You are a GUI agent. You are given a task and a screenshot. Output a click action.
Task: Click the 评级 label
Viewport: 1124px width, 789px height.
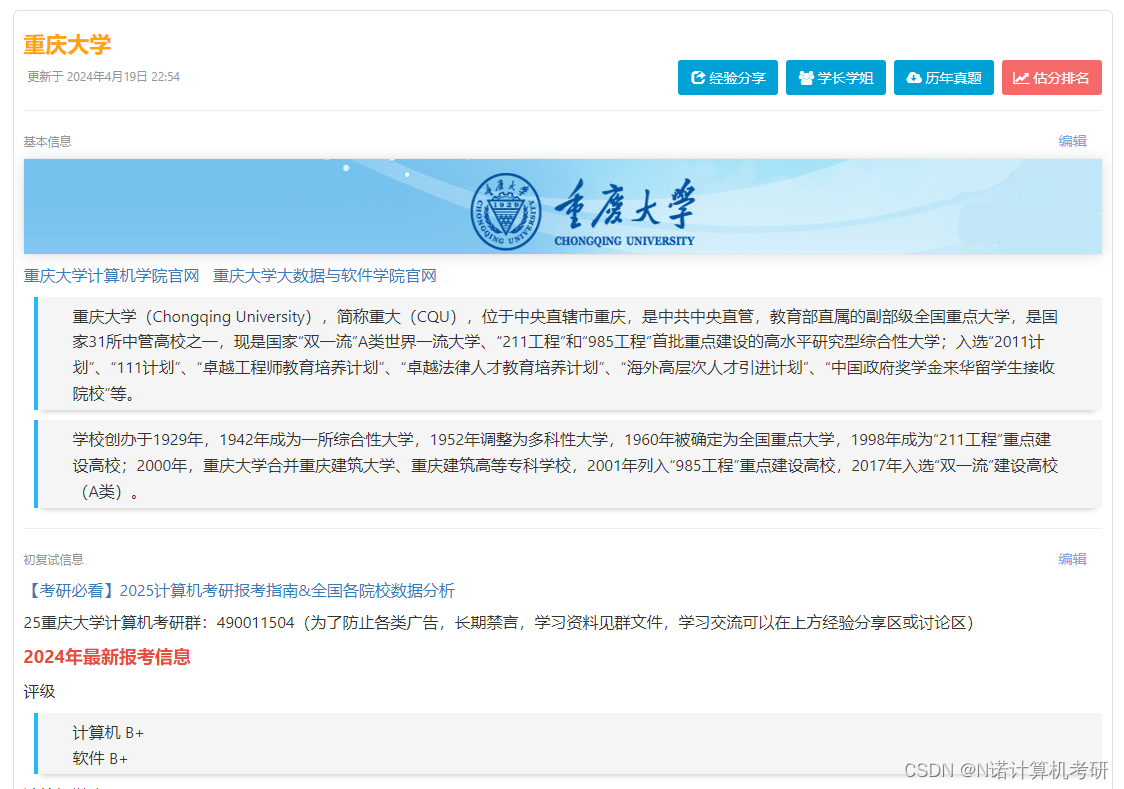39,692
